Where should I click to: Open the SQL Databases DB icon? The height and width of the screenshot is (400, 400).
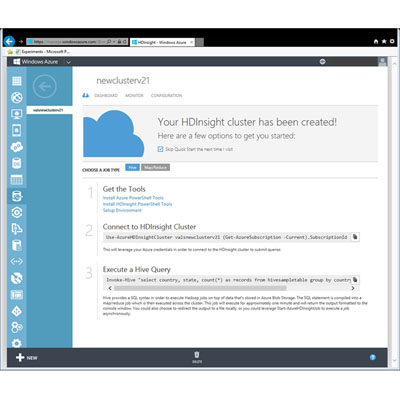pyautogui.click(x=17, y=163)
